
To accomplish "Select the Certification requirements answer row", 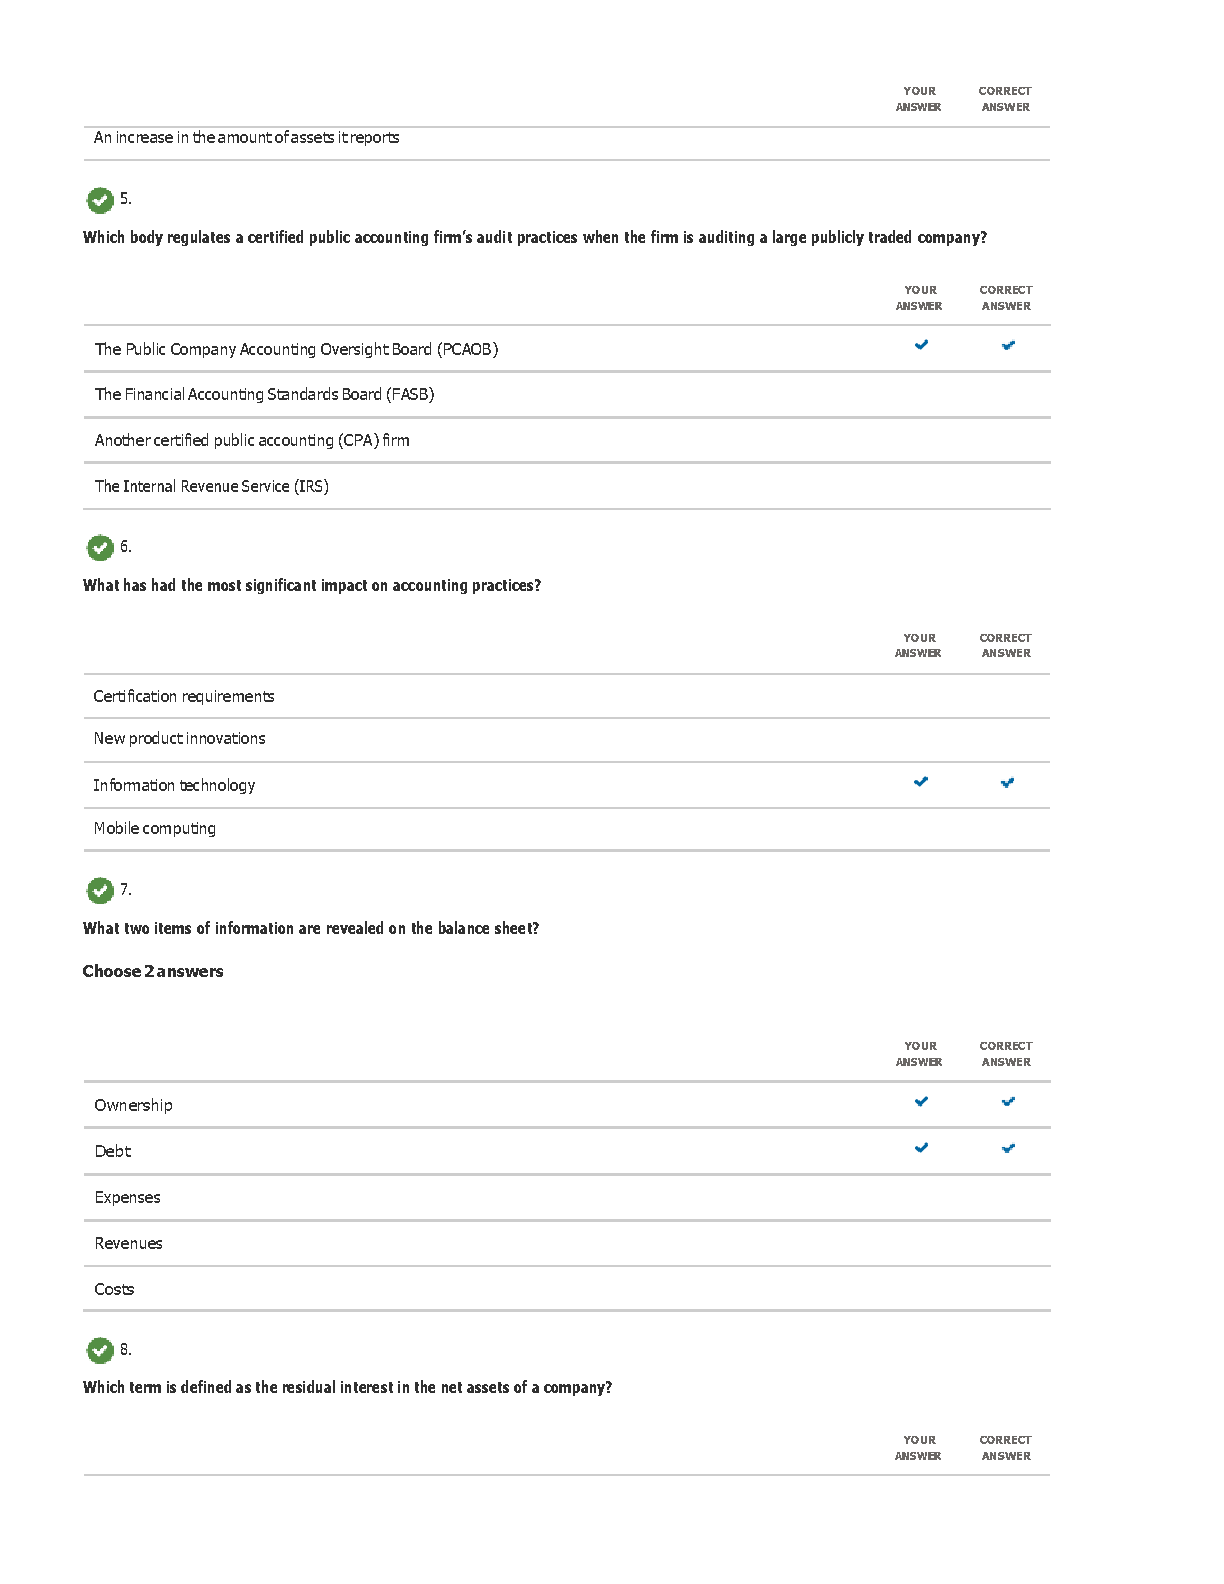I will tap(184, 696).
